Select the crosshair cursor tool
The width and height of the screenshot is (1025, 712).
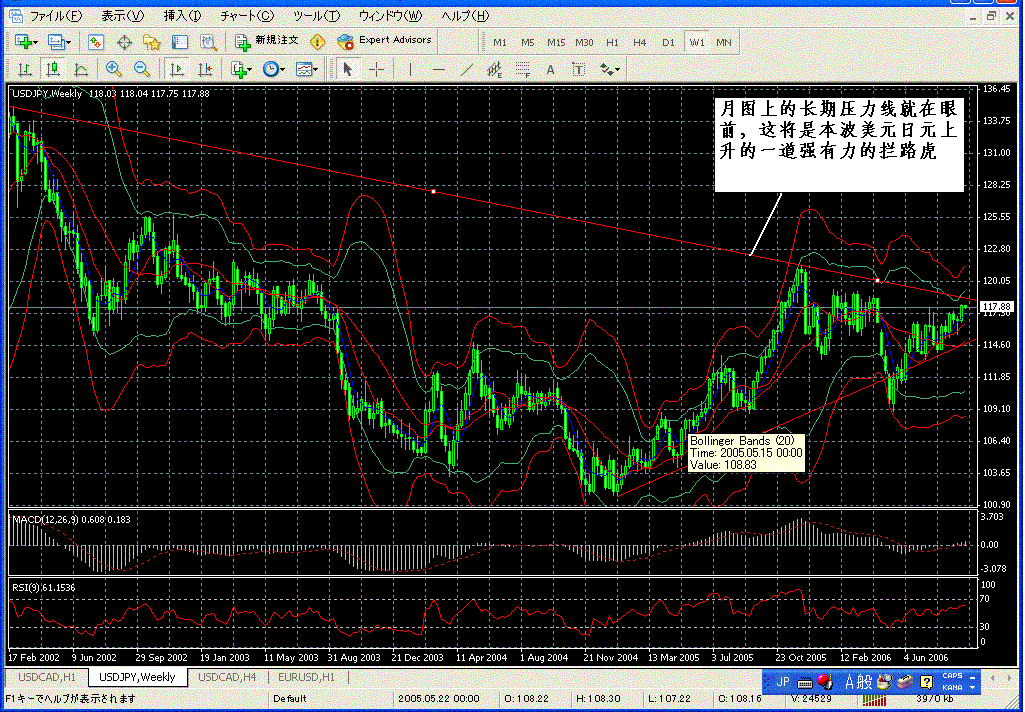click(376, 69)
